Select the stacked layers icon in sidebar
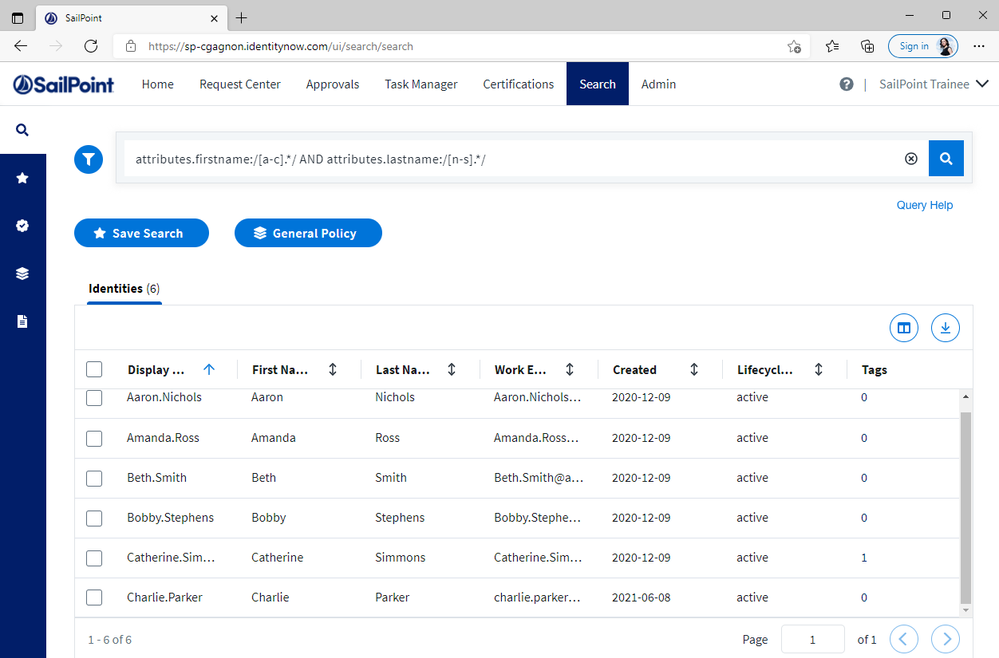 coord(22,274)
